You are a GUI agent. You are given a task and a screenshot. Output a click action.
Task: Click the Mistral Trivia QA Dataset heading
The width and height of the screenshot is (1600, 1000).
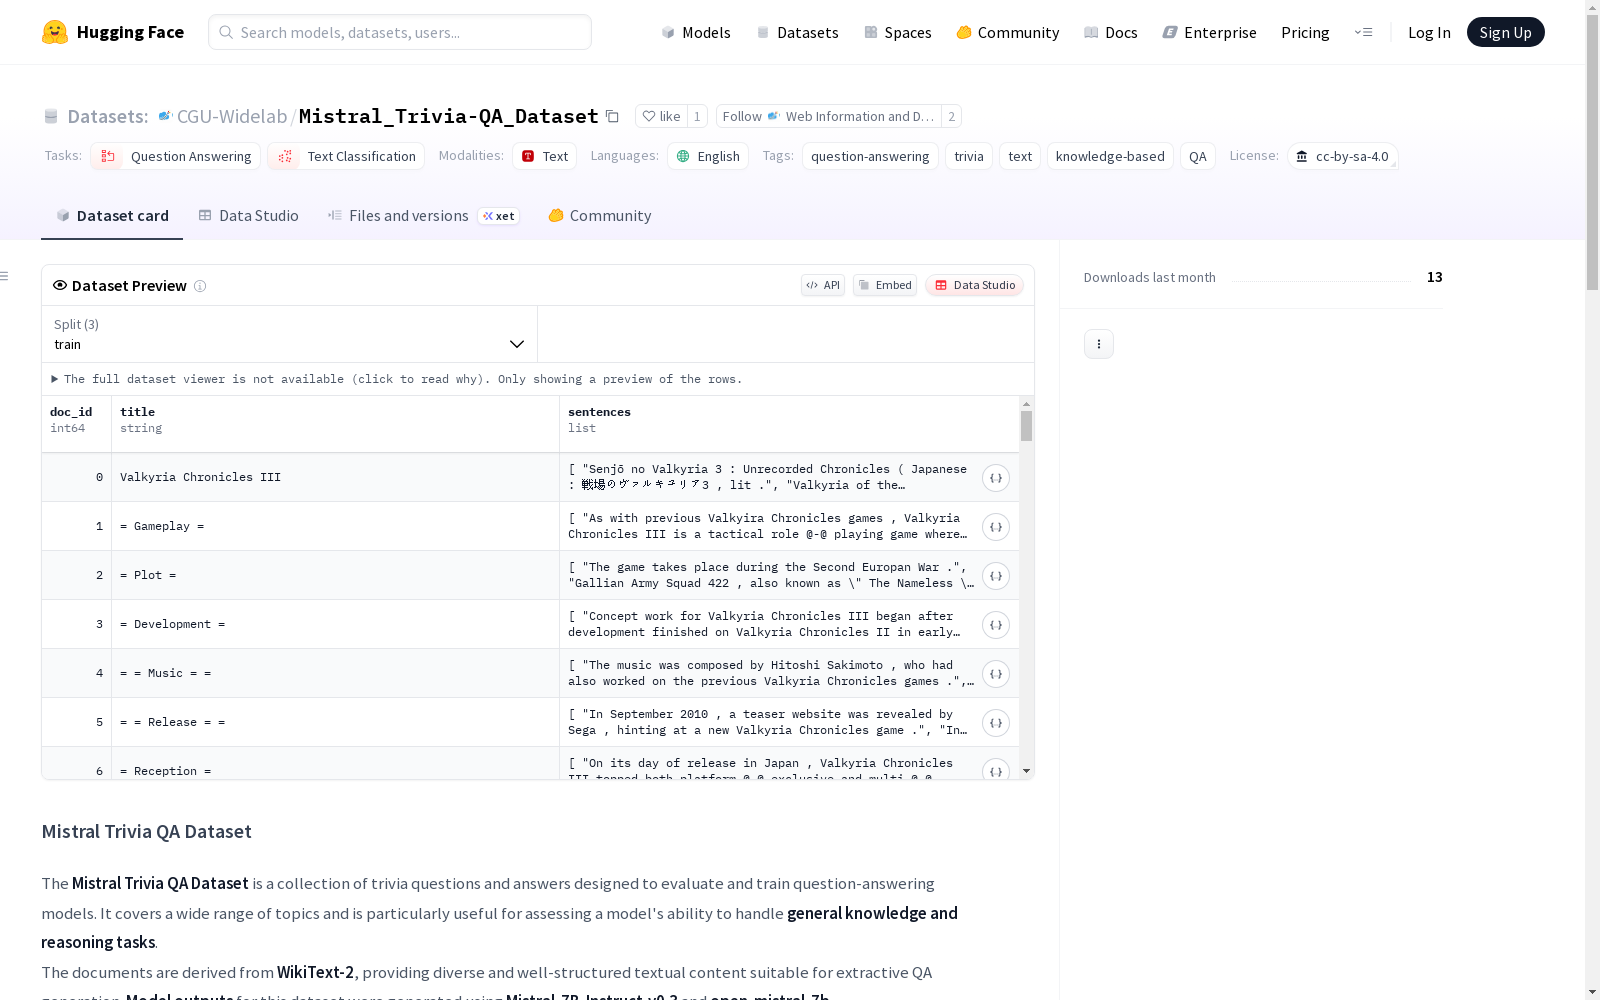147,832
